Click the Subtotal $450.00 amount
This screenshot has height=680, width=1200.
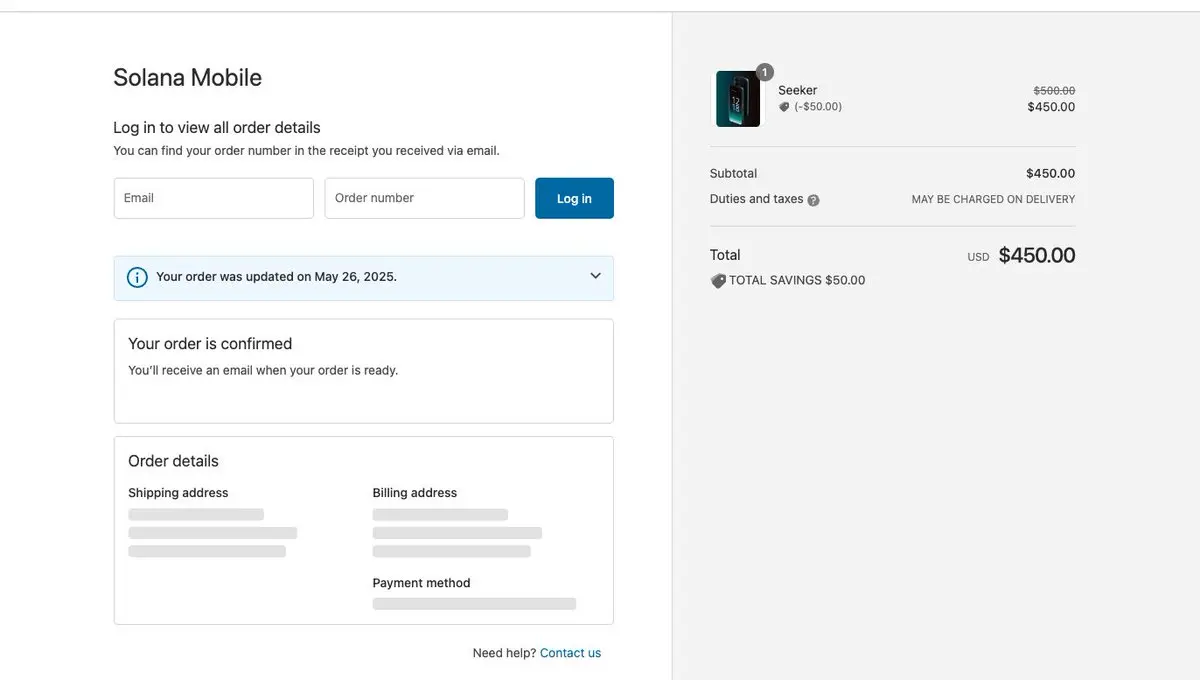(1050, 173)
